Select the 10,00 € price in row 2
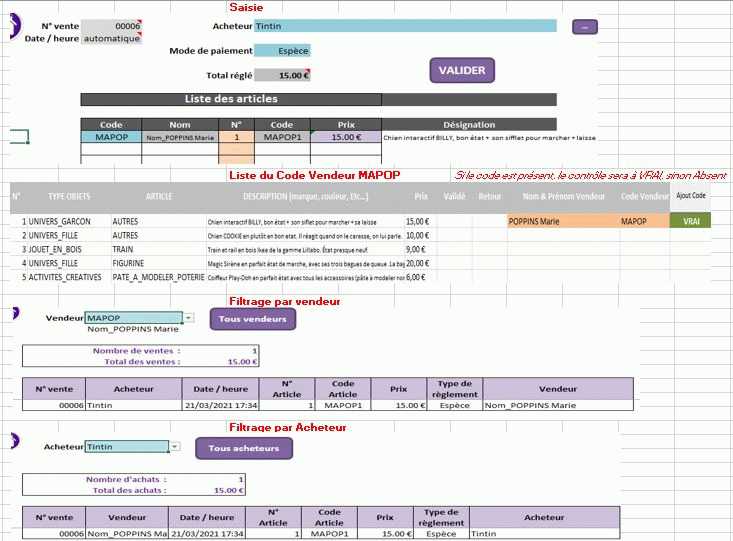The width and height of the screenshot is (733, 541). (417, 236)
